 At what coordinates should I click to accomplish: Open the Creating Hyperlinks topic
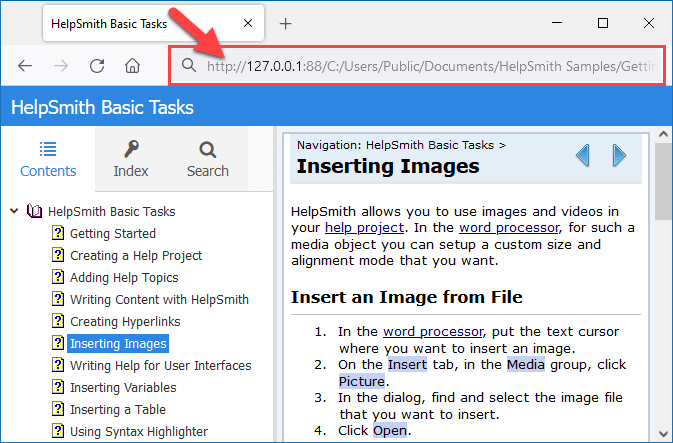point(125,322)
